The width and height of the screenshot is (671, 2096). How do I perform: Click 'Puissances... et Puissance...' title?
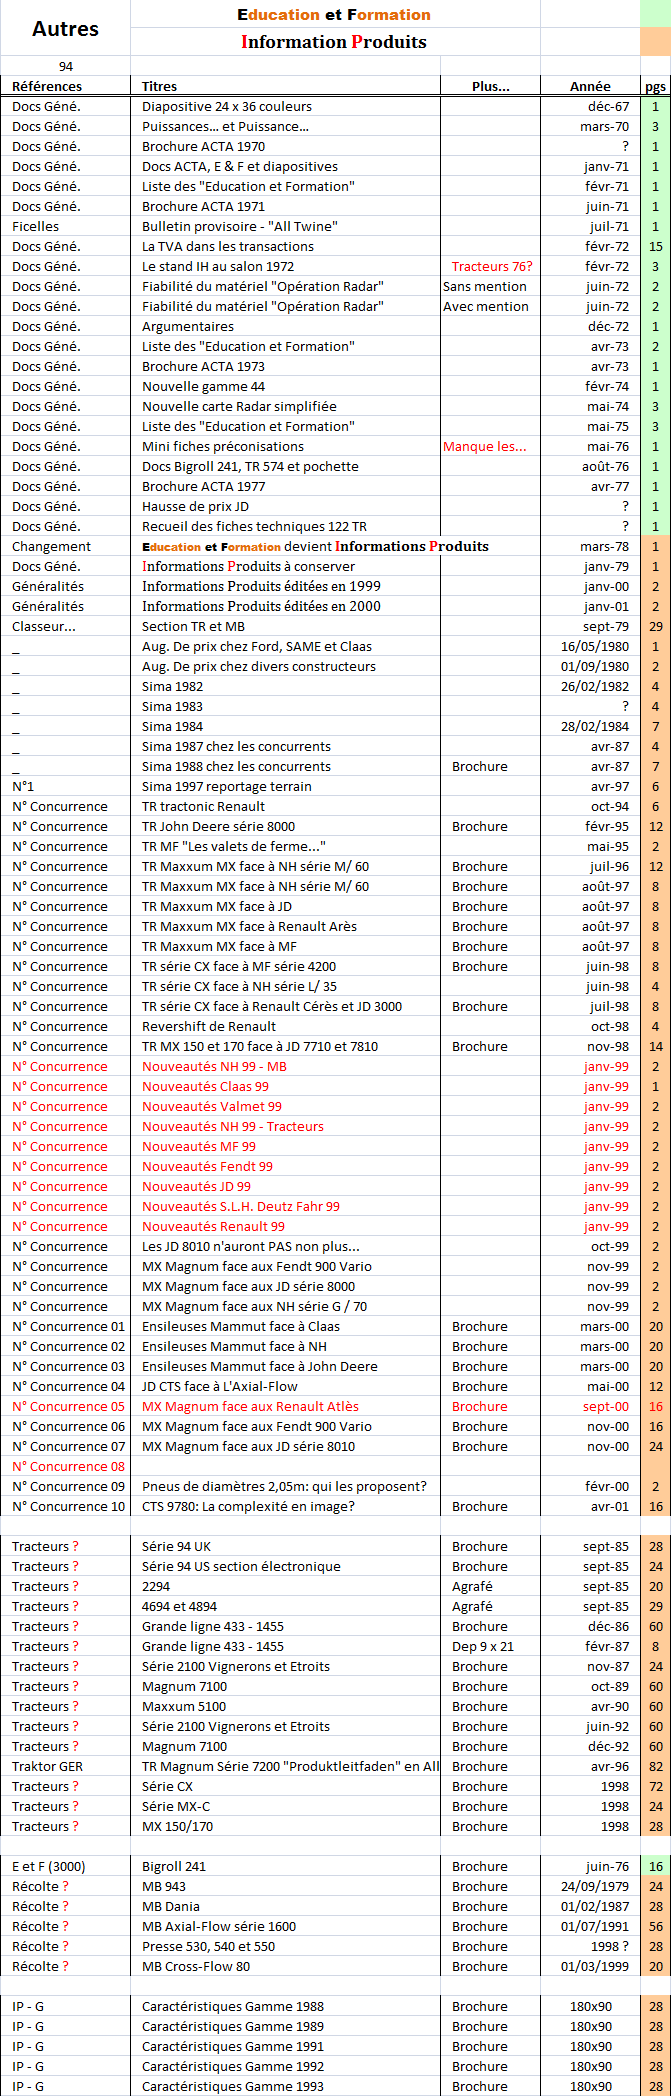[225, 126]
